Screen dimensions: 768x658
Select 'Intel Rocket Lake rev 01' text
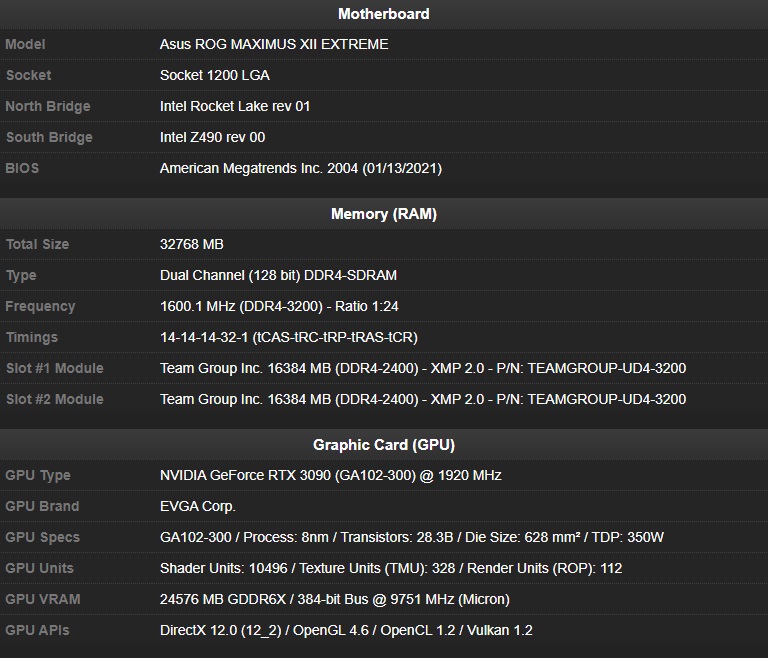(235, 106)
